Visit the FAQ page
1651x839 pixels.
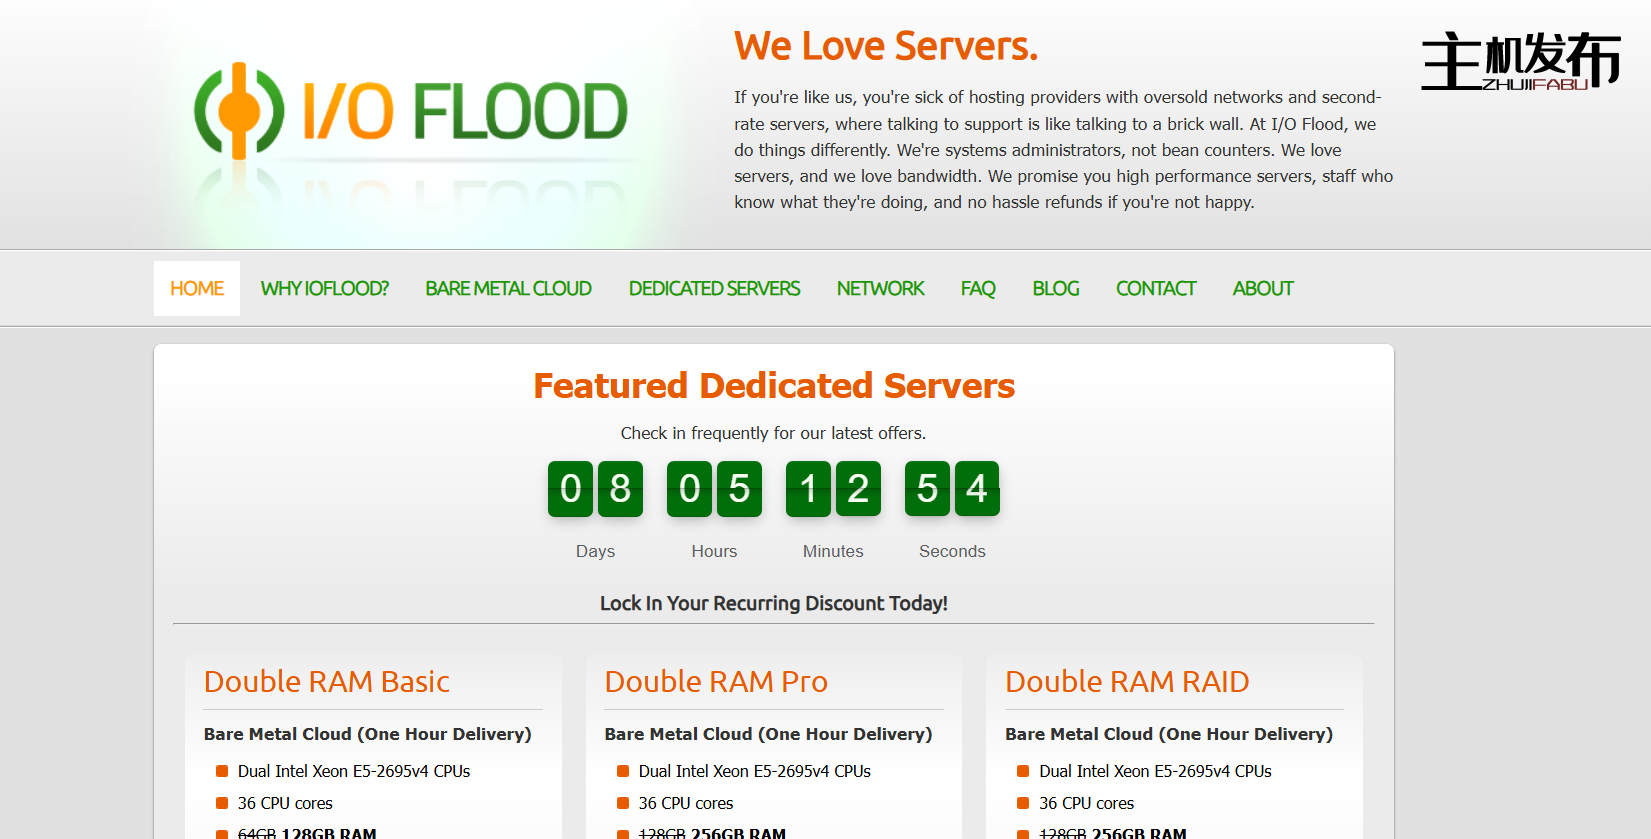coord(978,289)
